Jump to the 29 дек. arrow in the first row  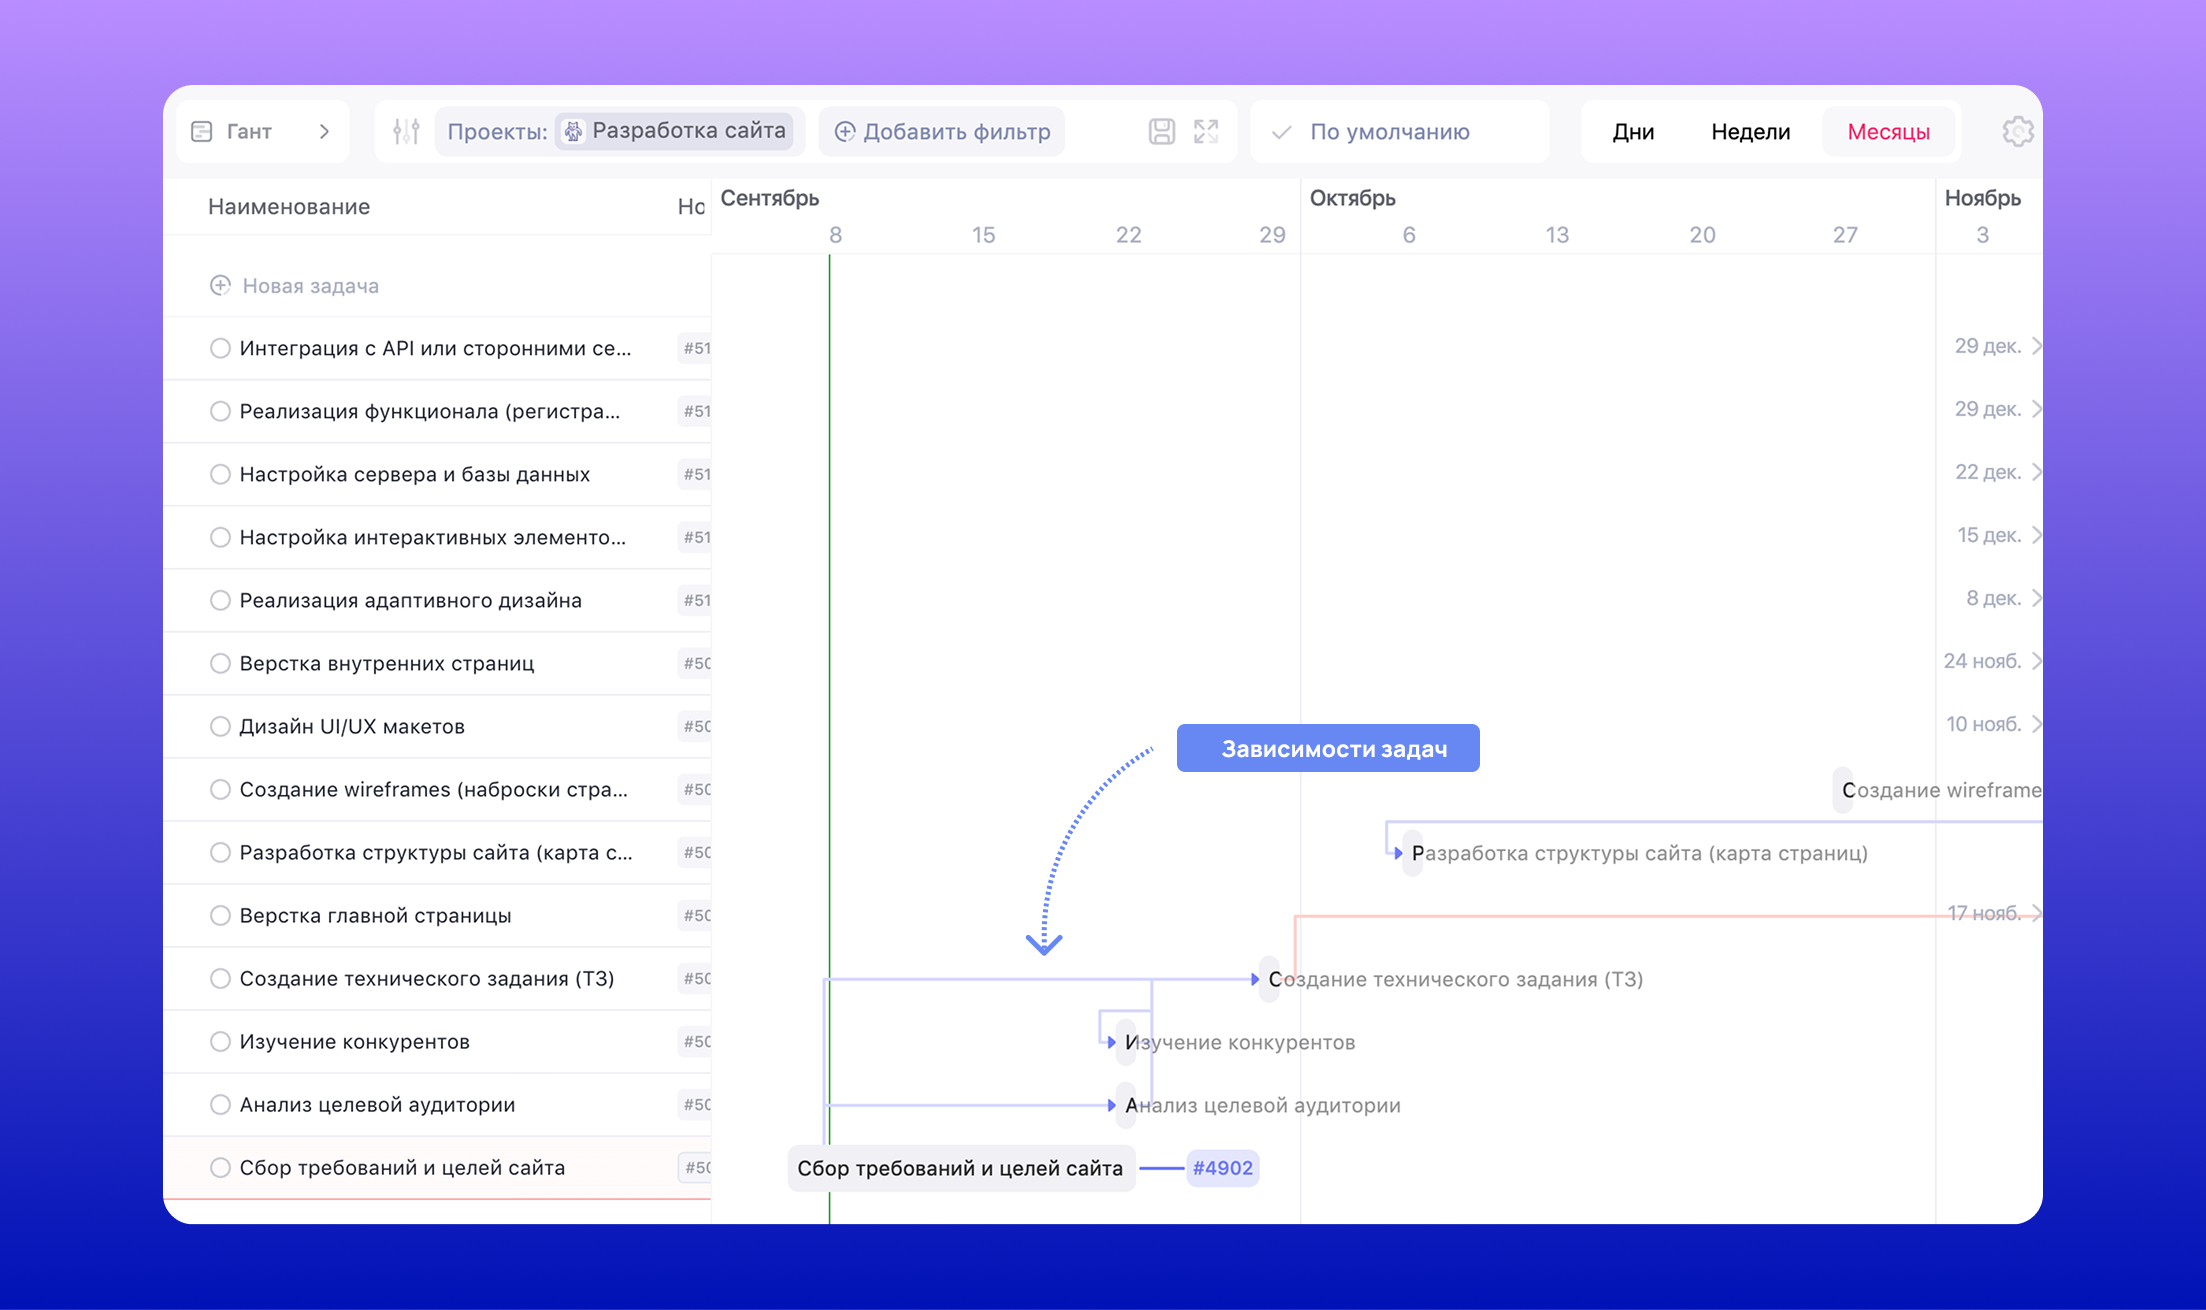2036,346
